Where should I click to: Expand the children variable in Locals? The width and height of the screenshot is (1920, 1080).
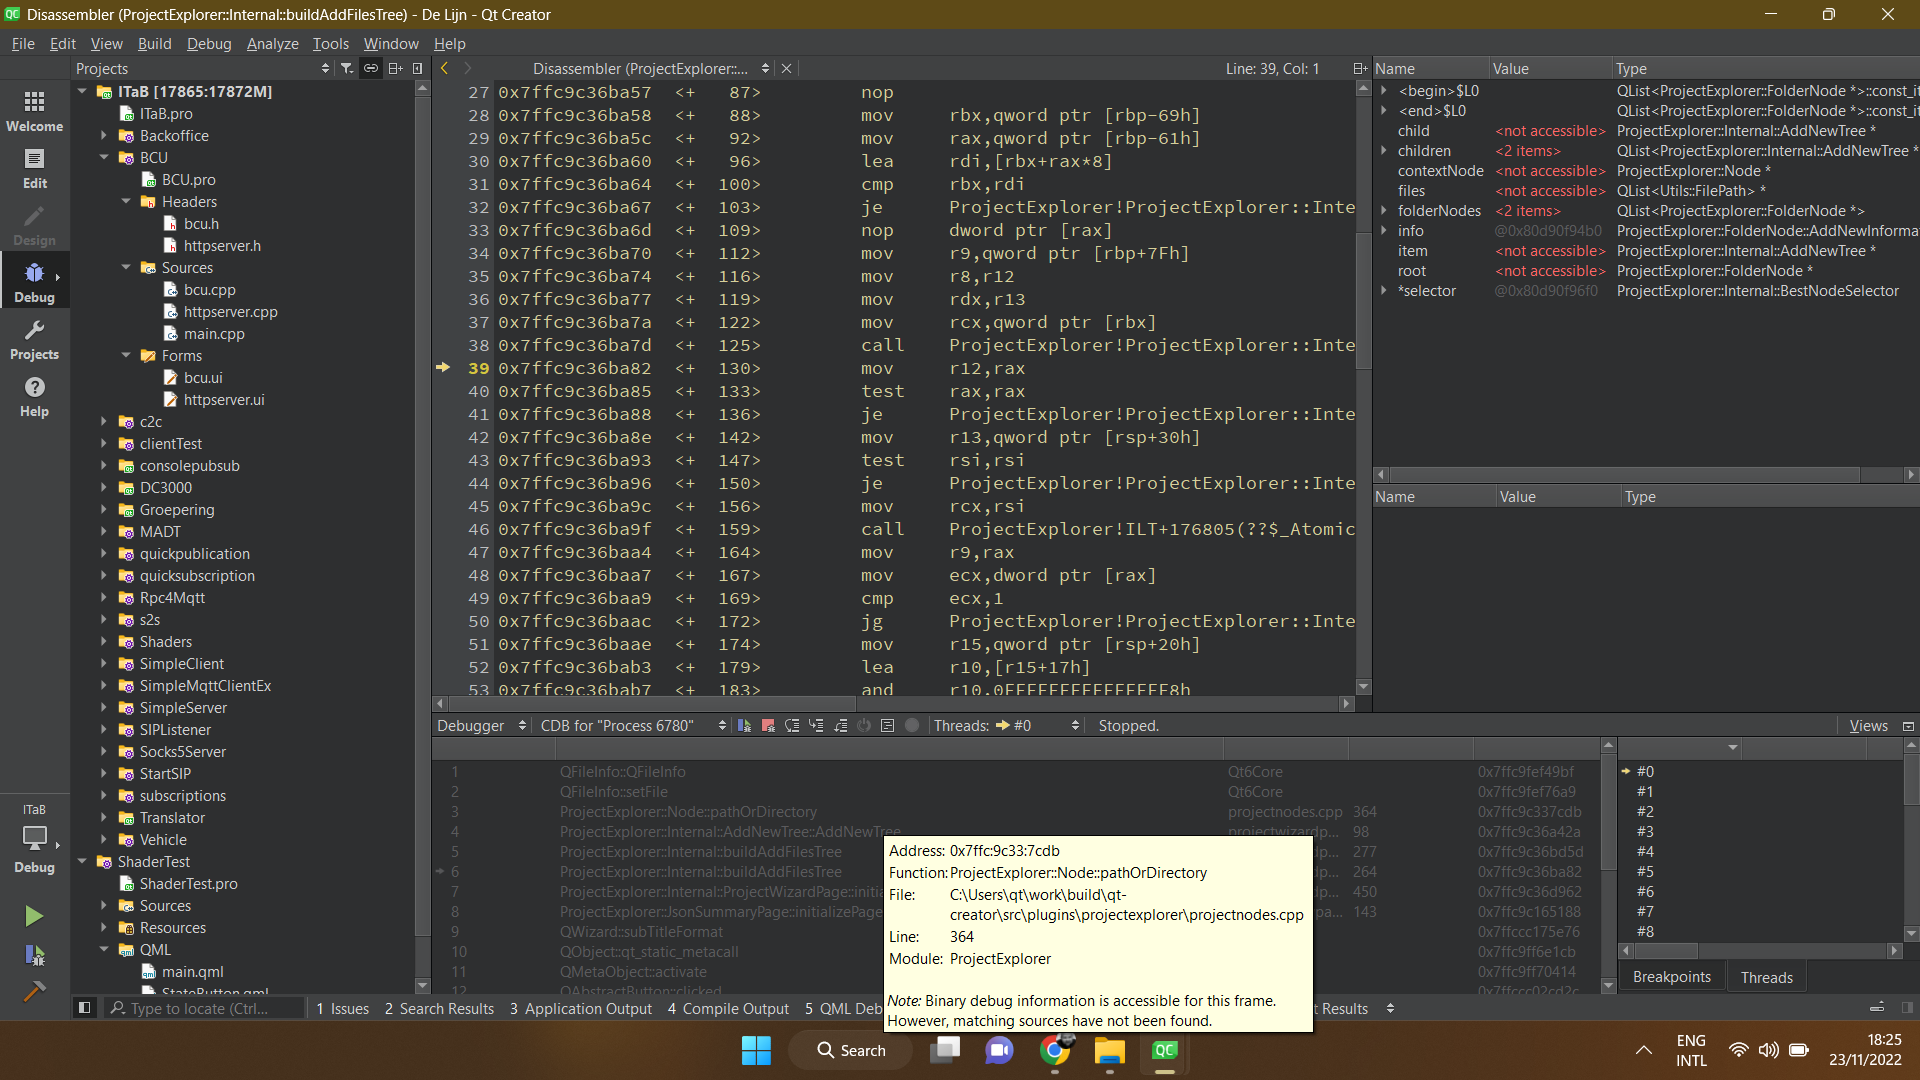coord(1384,150)
